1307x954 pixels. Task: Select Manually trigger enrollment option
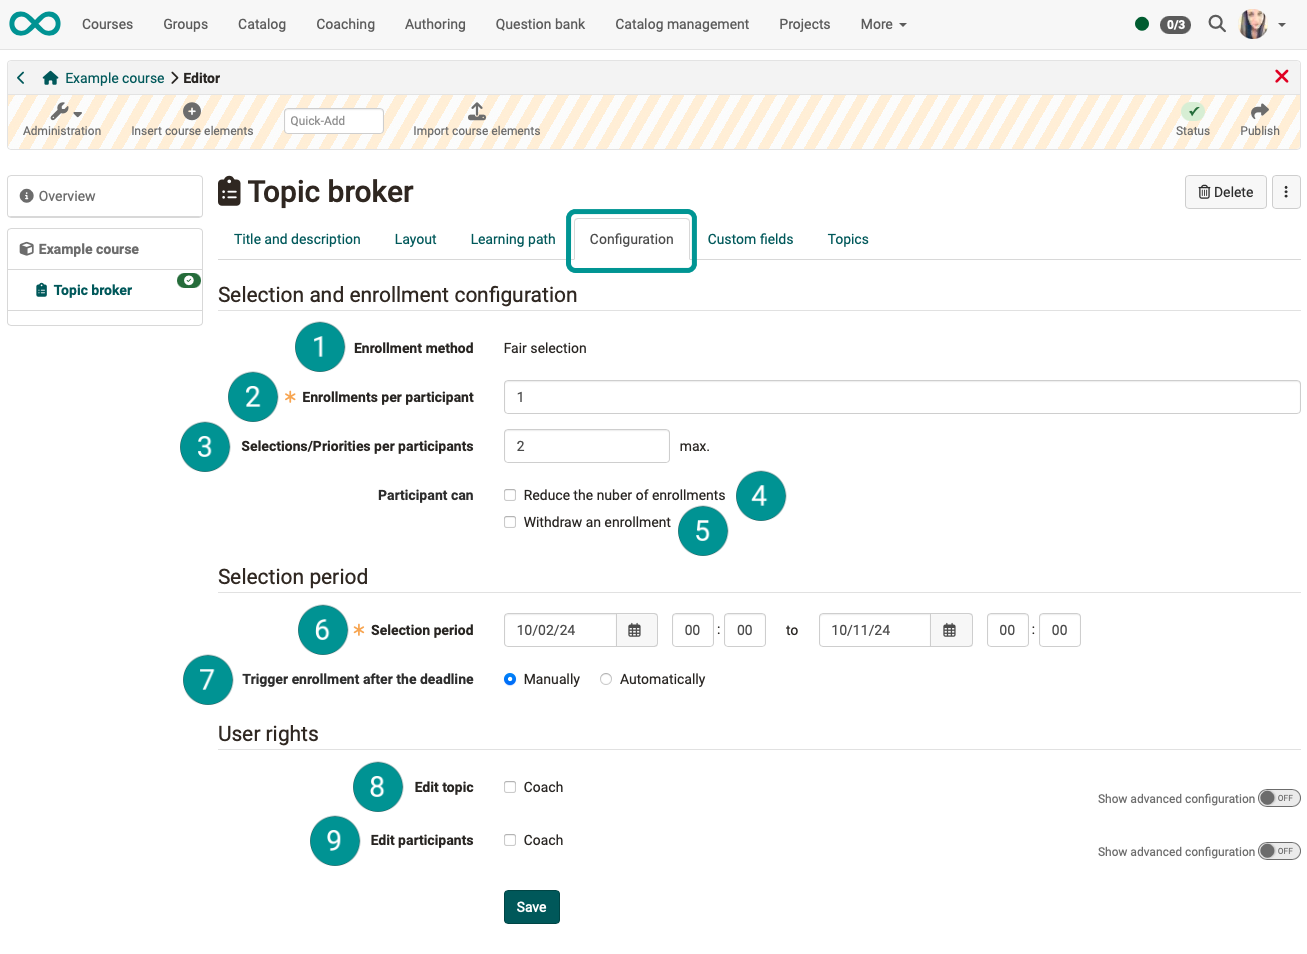[510, 679]
